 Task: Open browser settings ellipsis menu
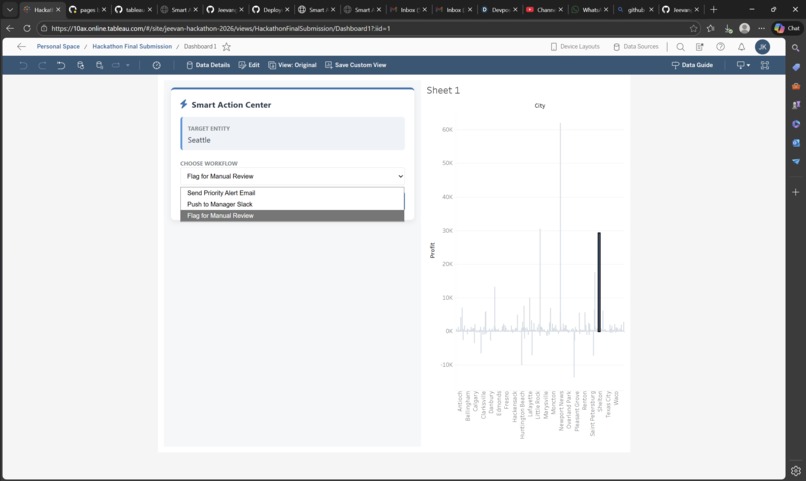(x=761, y=28)
